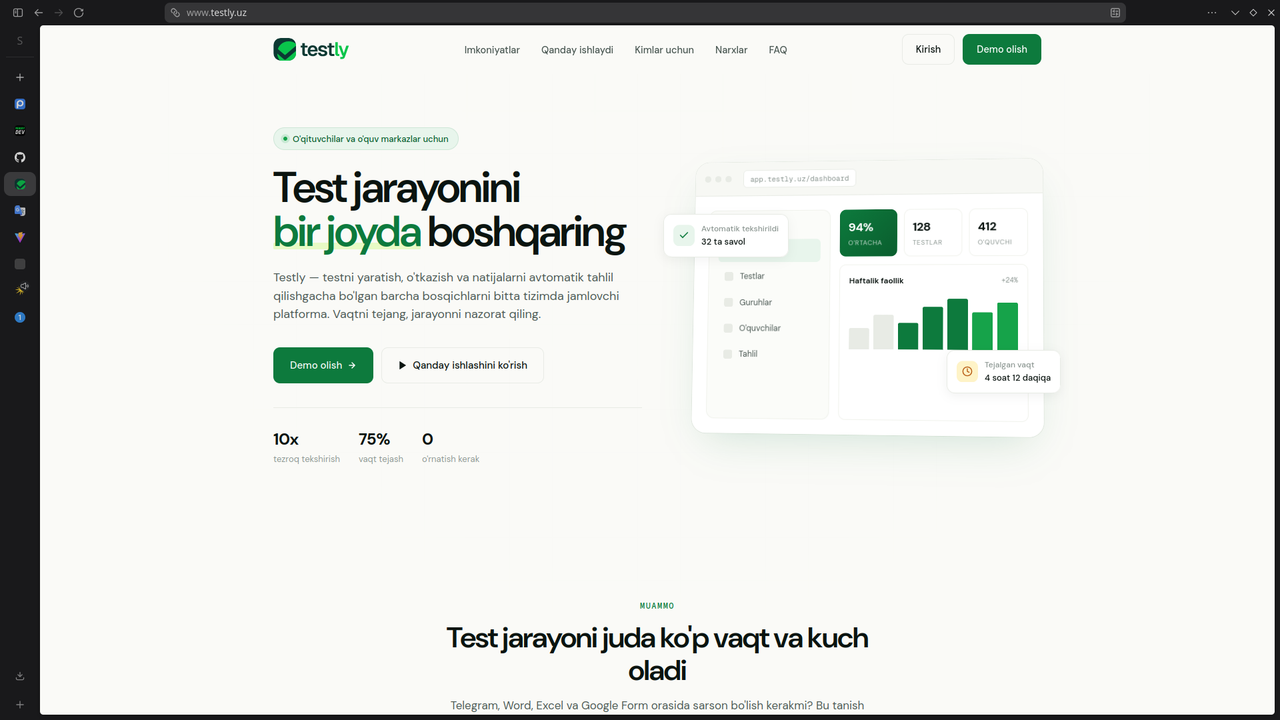Click the 128 Testlar stat card

932,233
